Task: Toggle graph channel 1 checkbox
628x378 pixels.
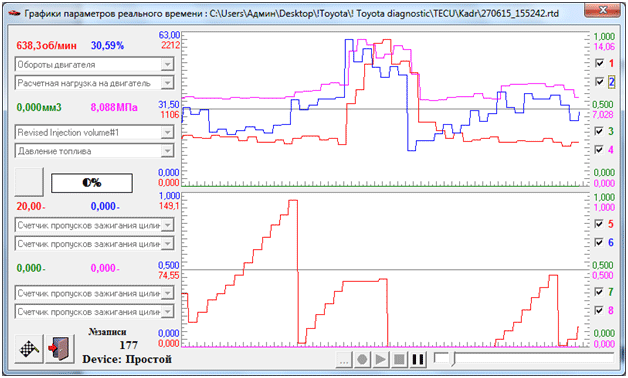Action: point(600,63)
